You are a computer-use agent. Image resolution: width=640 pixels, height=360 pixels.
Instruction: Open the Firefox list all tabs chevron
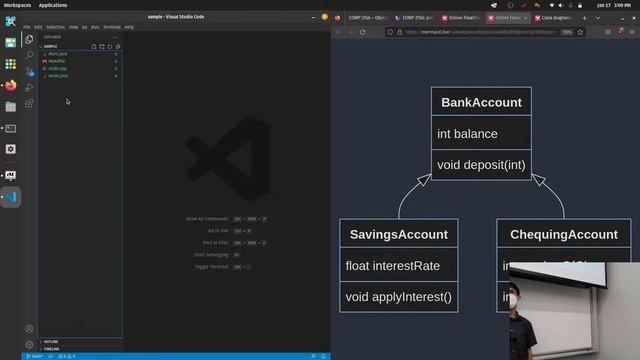[598, 18]
